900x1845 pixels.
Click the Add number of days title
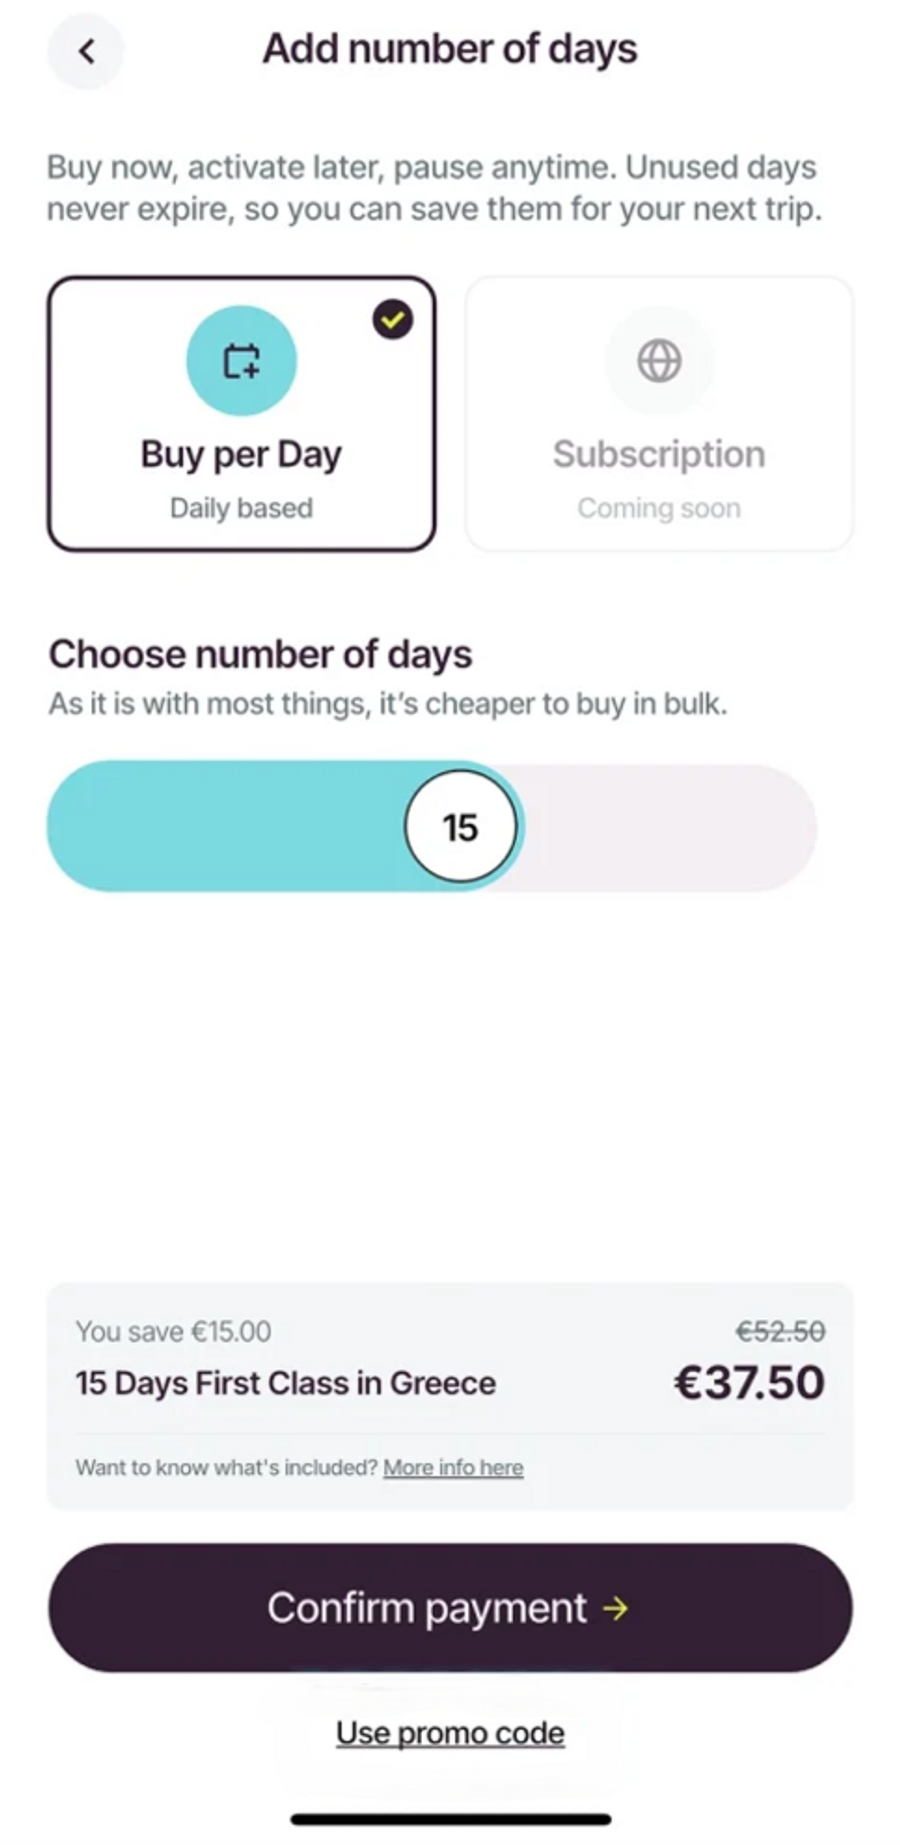point(450,49)
